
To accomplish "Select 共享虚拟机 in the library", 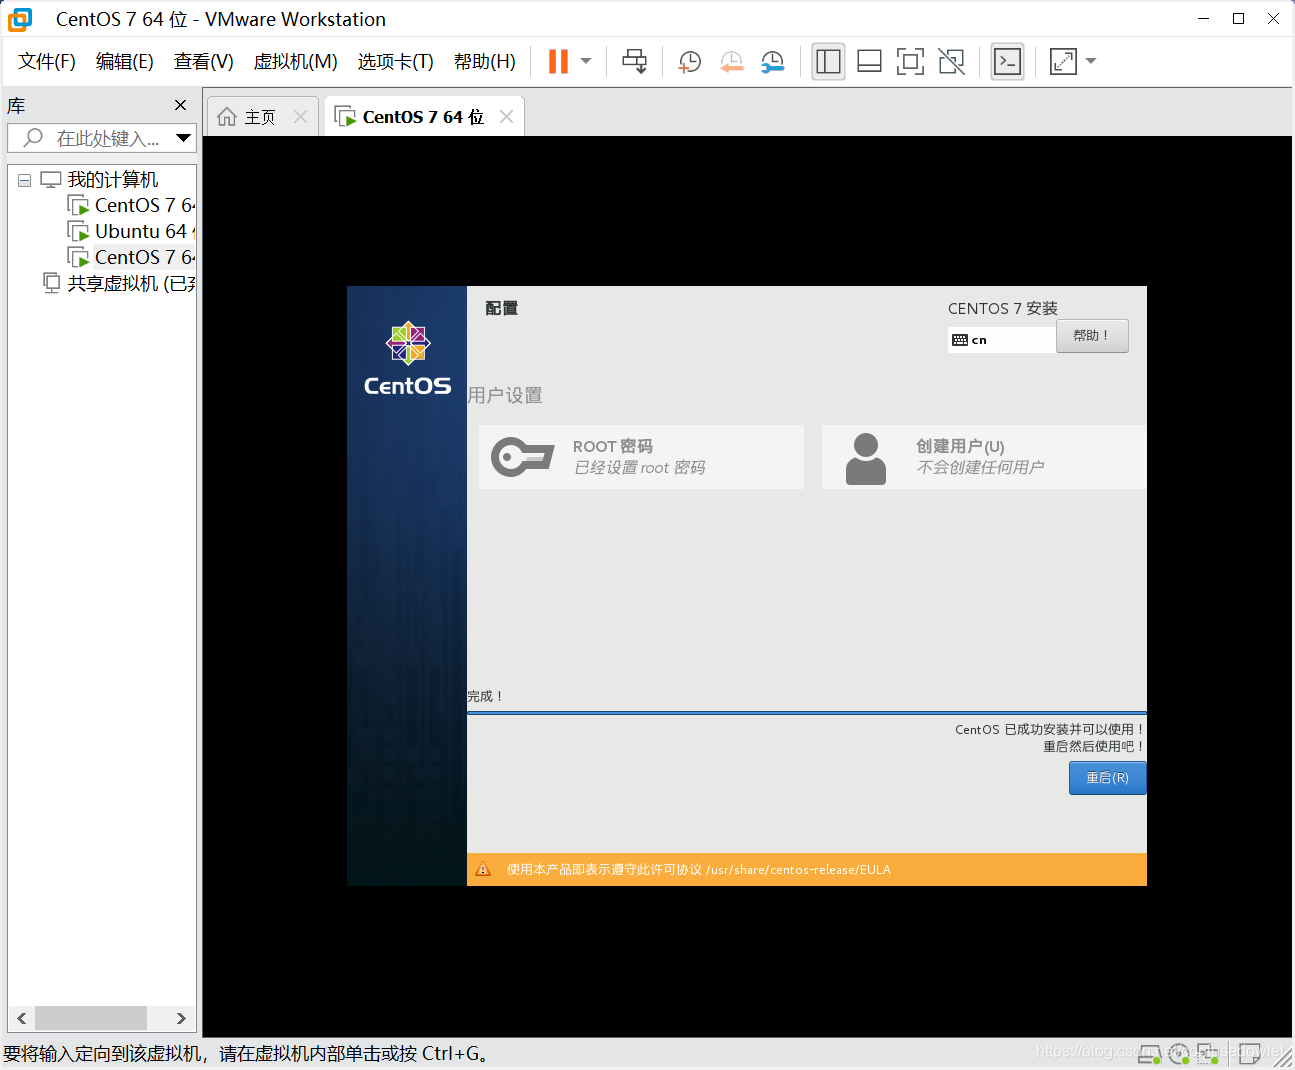I will (131, 284).
